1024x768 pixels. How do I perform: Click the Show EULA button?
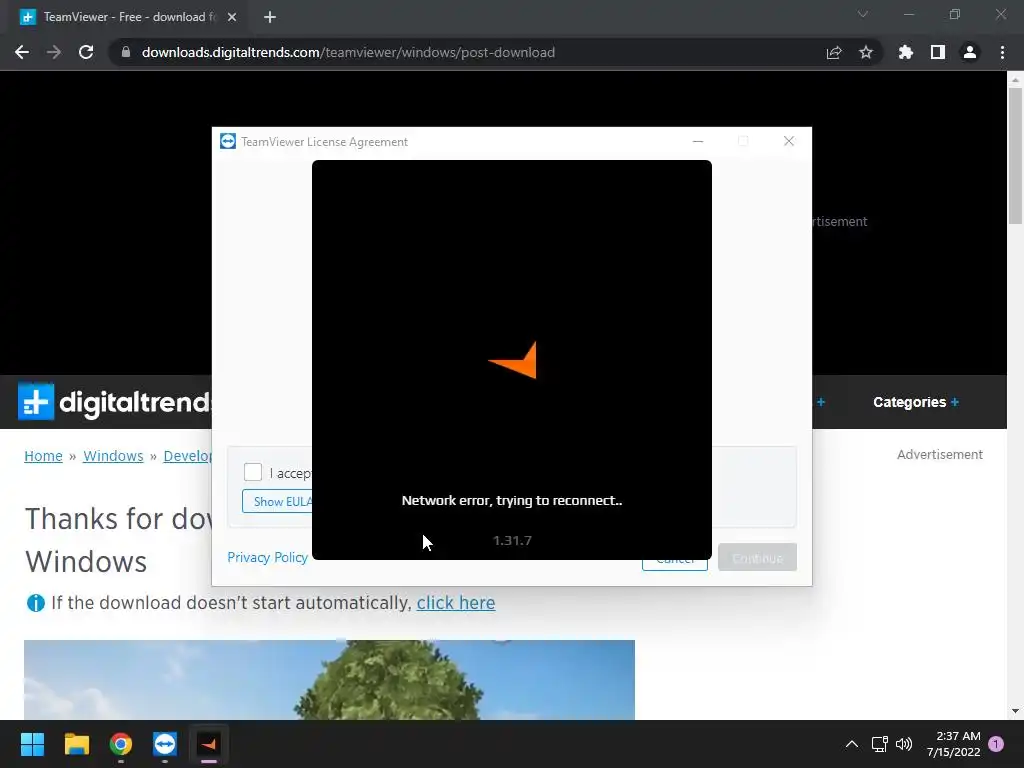278,502
